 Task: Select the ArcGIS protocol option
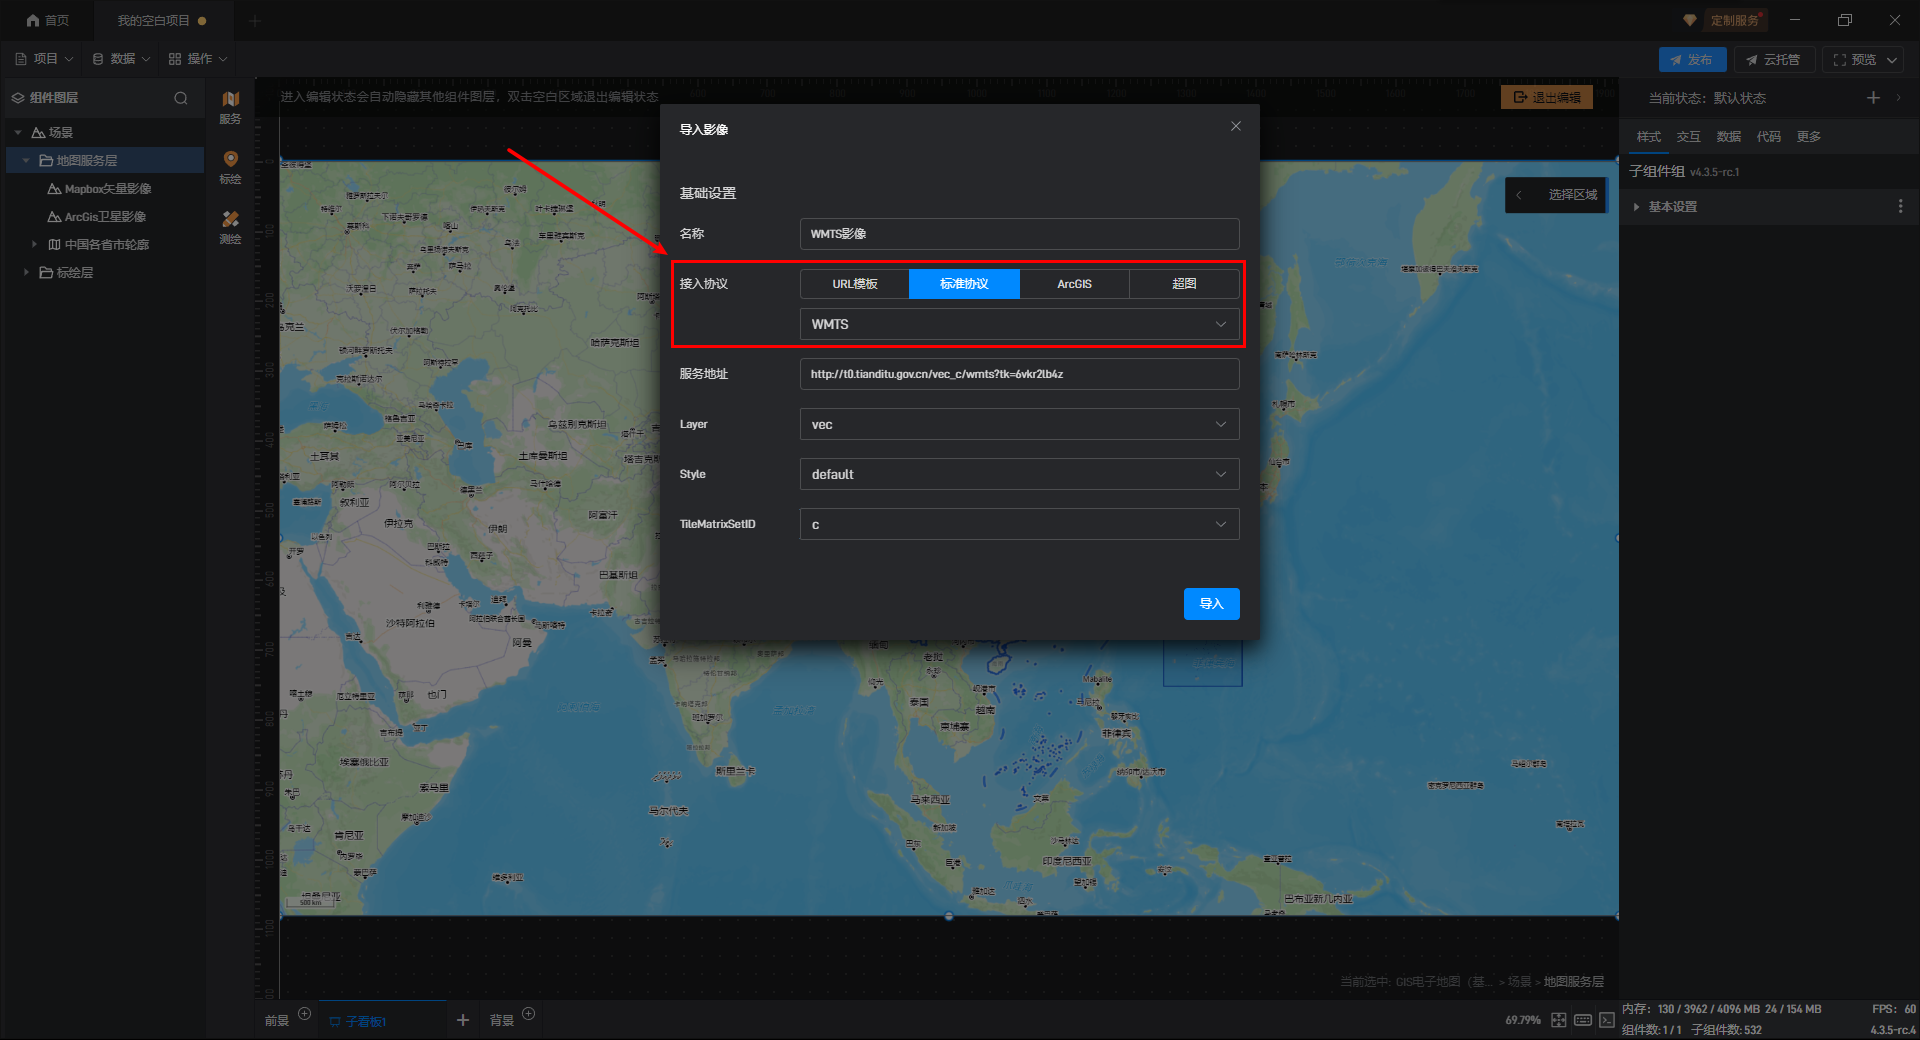tap(1074, 284)
